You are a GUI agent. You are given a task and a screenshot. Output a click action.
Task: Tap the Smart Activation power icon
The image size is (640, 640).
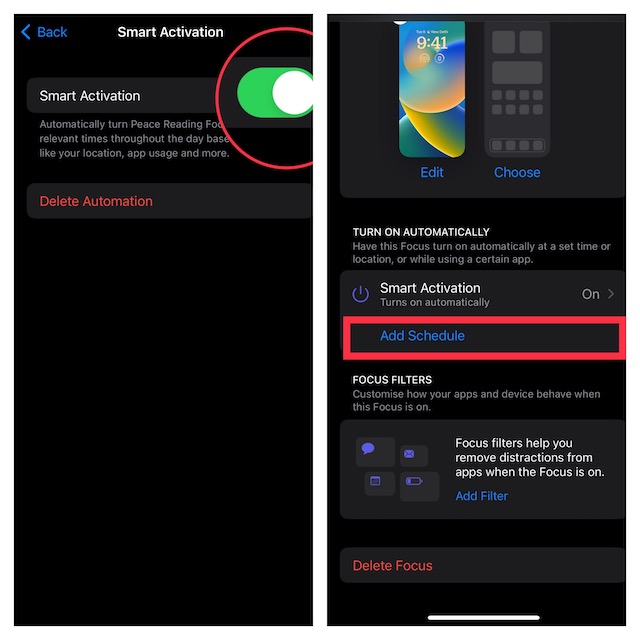pos(360,294)
